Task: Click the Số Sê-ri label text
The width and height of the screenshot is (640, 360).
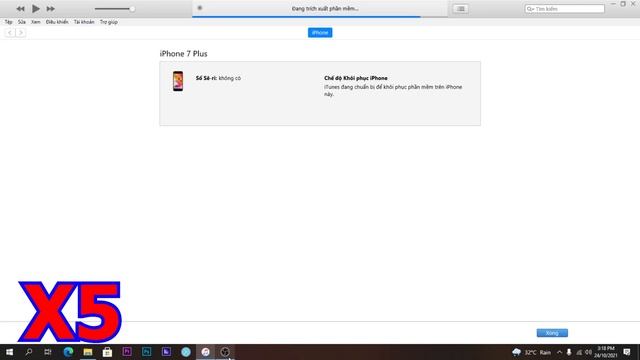Action: click(x=206, y=78)
